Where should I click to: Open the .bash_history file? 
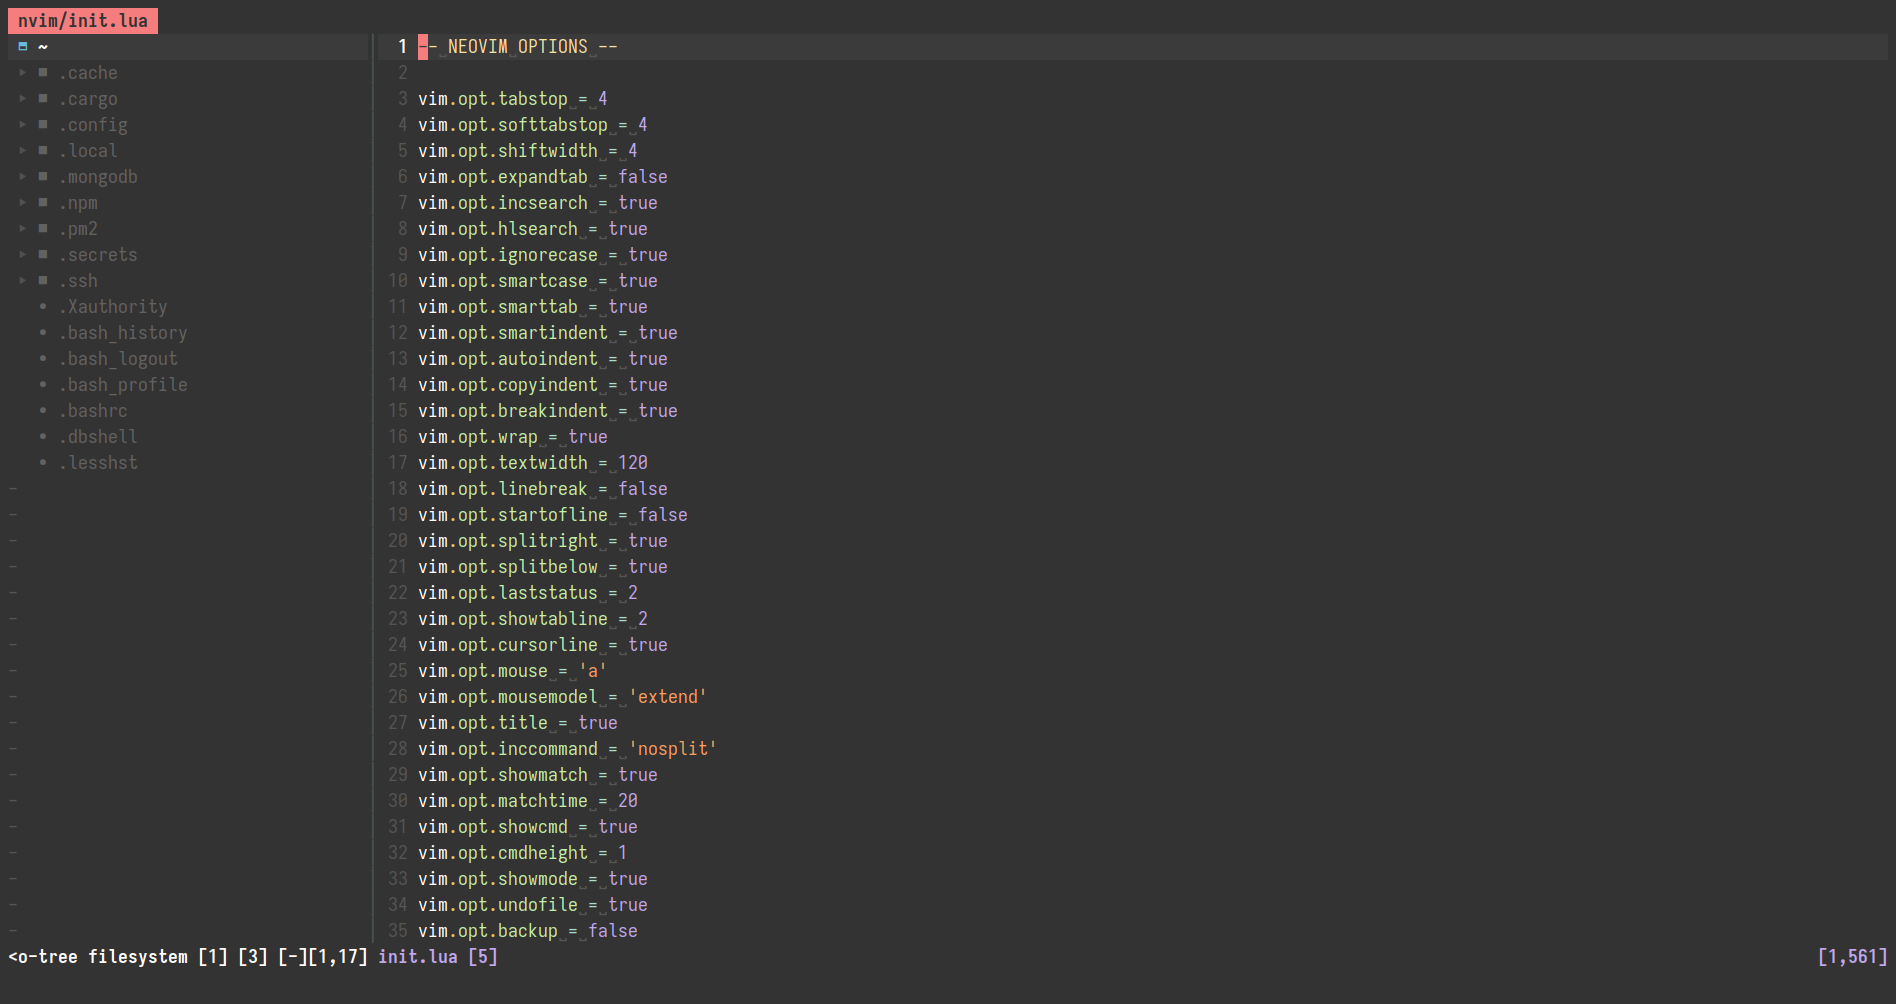(x=123, y=332)
